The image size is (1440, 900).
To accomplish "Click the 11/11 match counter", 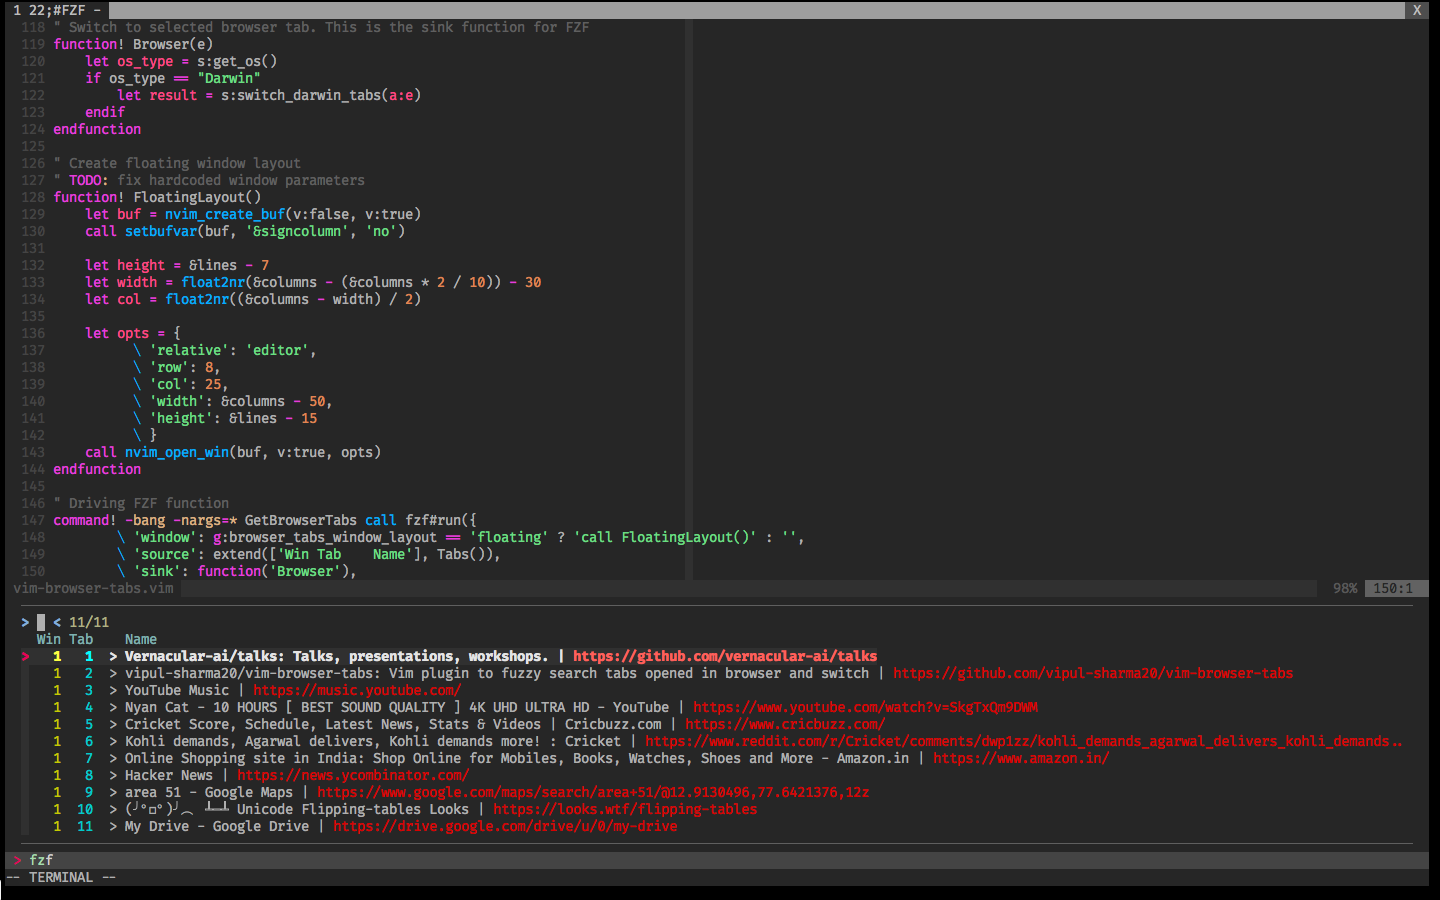I will (x=89, y=622).
